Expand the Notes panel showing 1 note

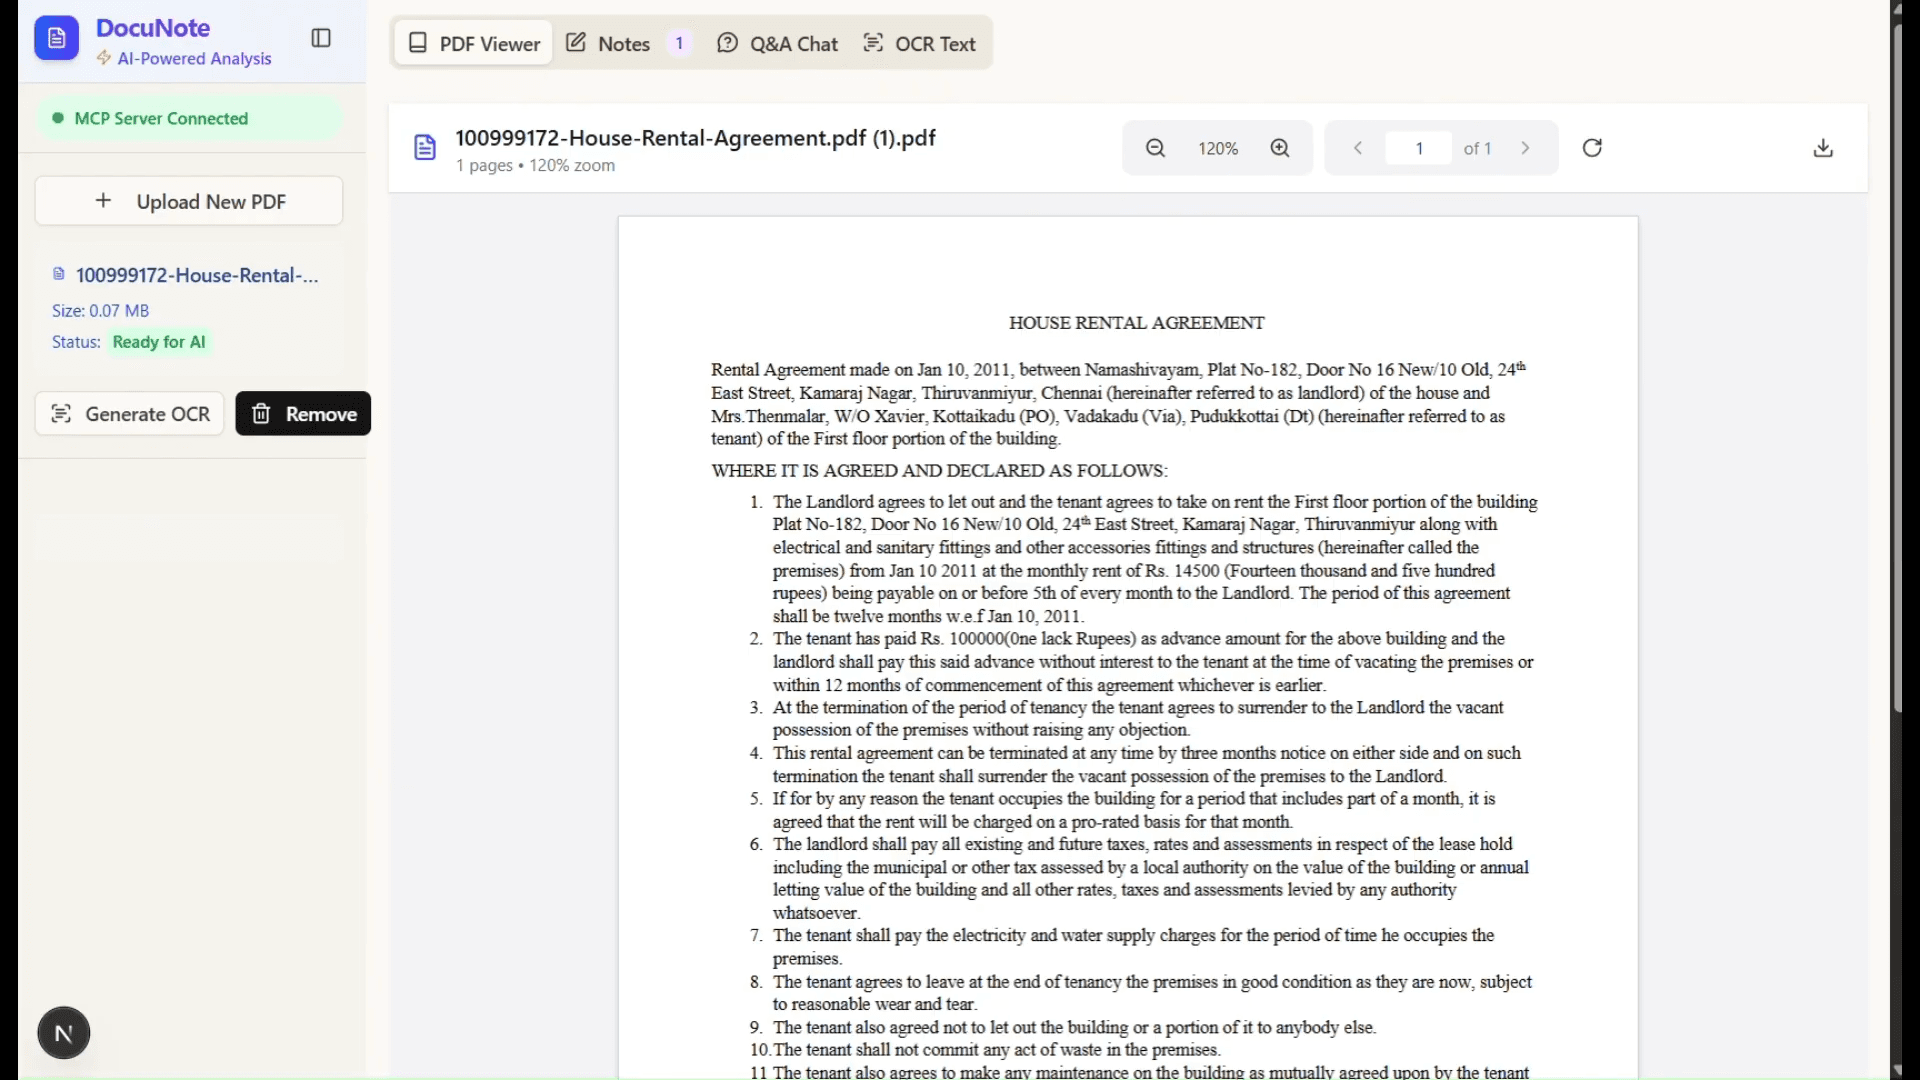(x=623, y=43)
